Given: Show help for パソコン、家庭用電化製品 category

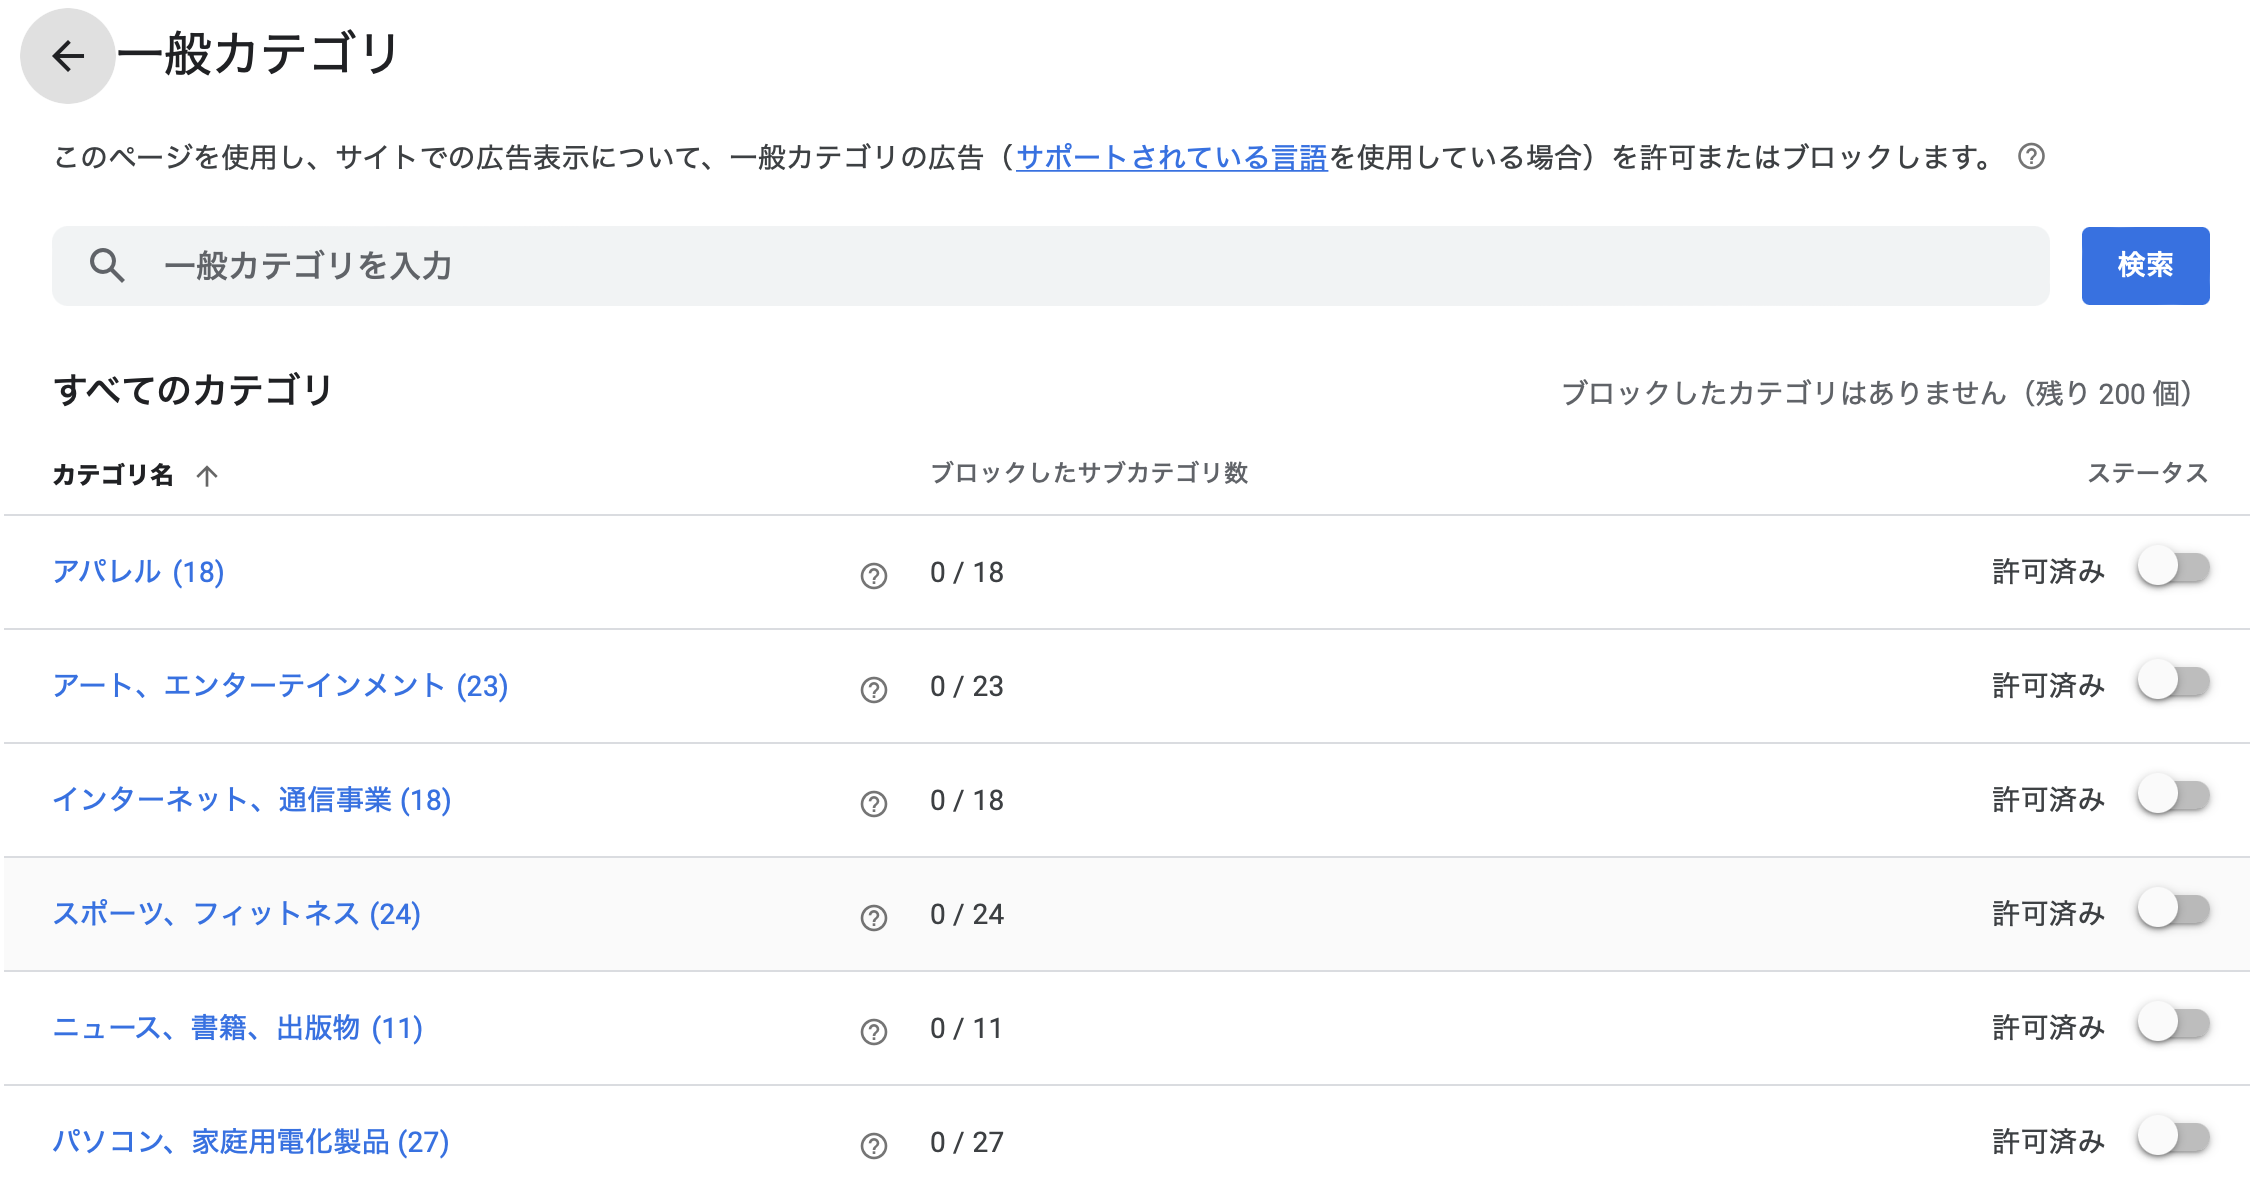Looking at the screenshot, I should coord(874,1146).
